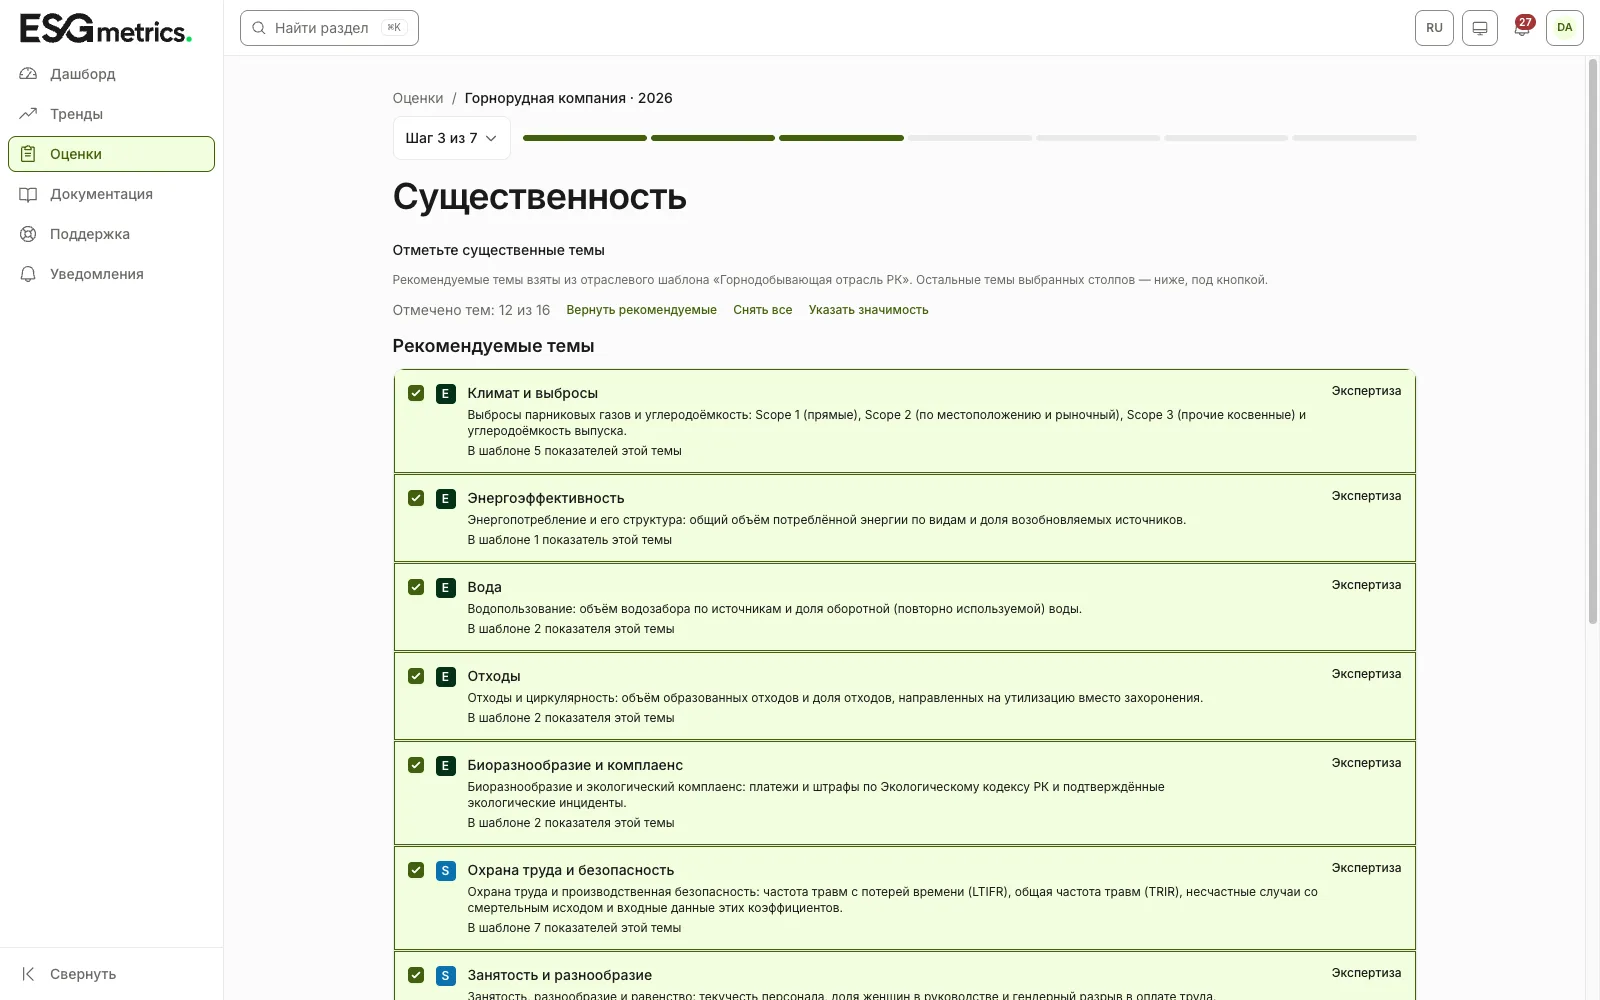Screen dimensions: 1600x1000
Task: Open Экспертиза for Климат и выбросы
Action: click(1366, 391)
